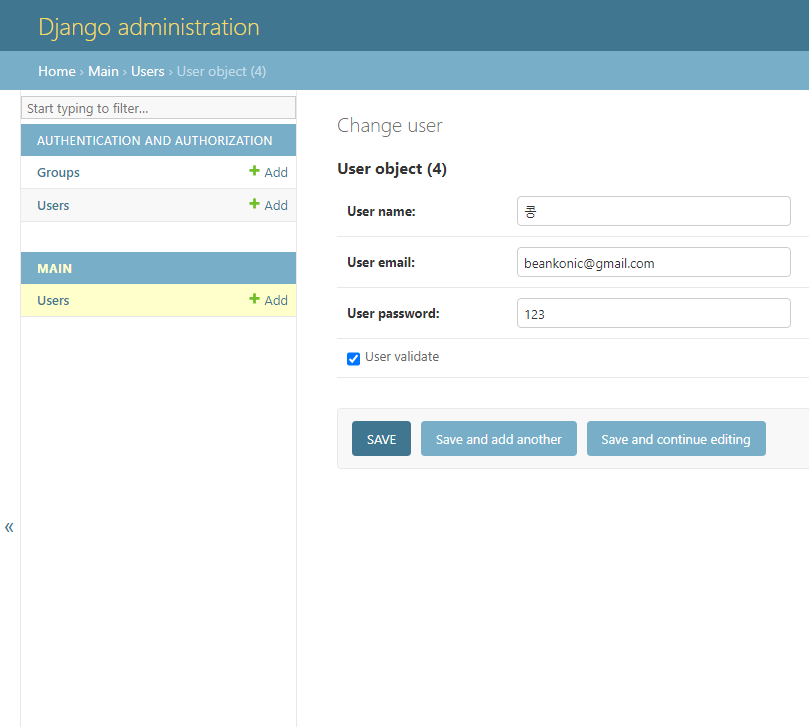The image size is (809, 727).
Task: Focus the User email field
Action: pos(654,262)
